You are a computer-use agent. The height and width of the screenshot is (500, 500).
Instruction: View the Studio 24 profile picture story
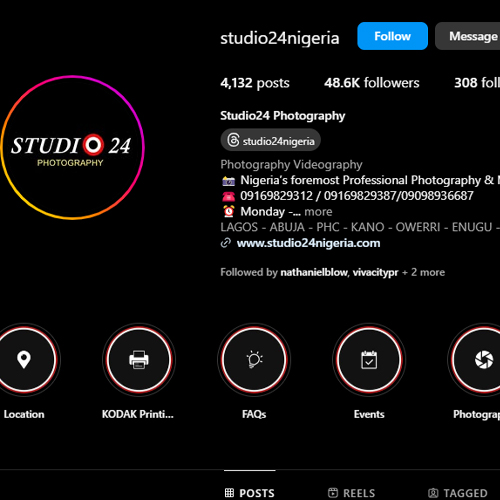click(x=72, y=147)
